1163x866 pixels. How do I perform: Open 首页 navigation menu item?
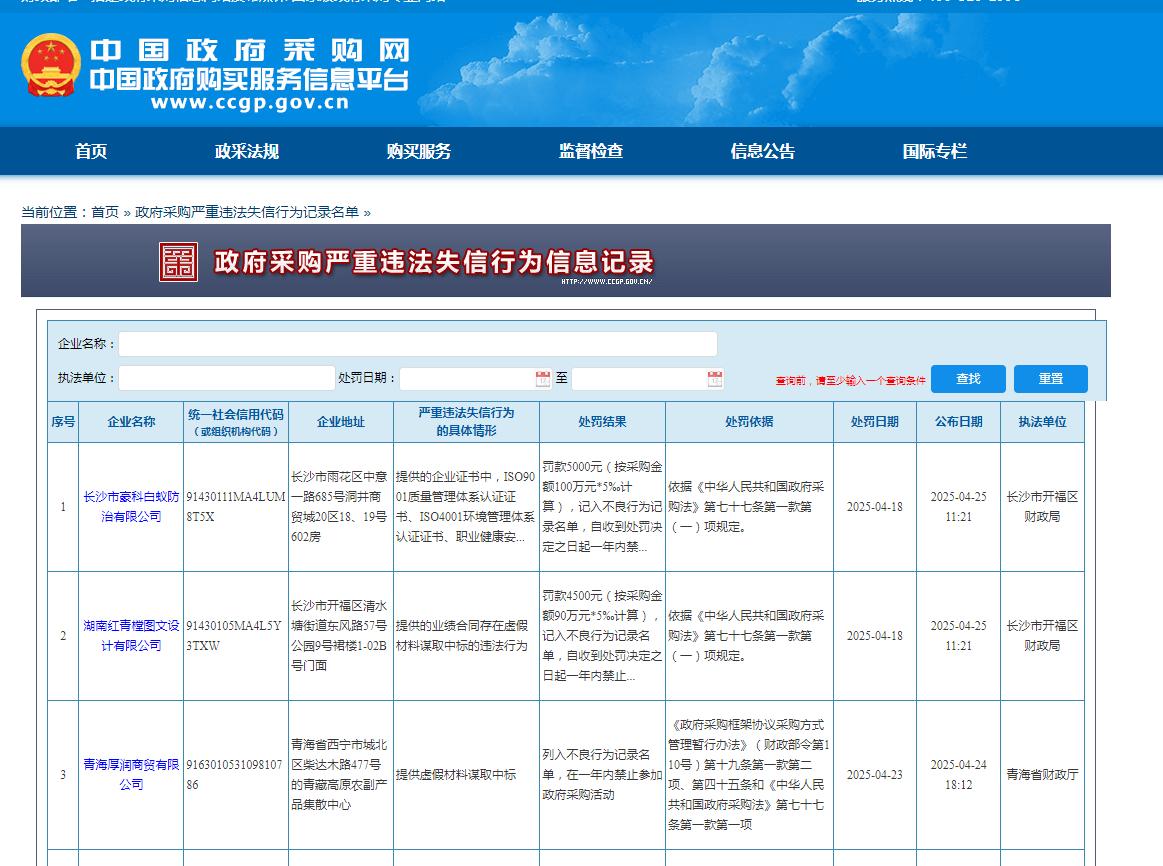tap(91, 152)
